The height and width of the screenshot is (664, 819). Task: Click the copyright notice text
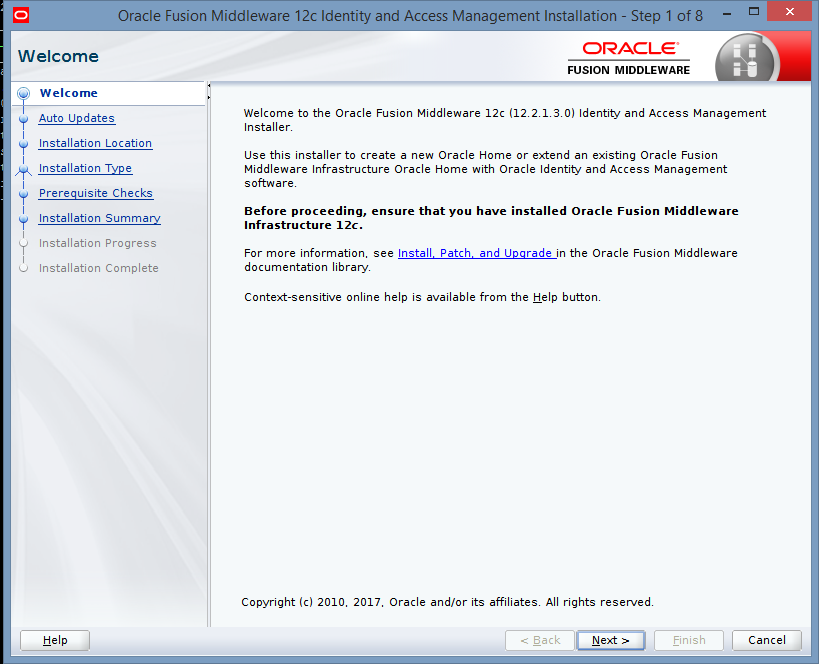(447, 602)
